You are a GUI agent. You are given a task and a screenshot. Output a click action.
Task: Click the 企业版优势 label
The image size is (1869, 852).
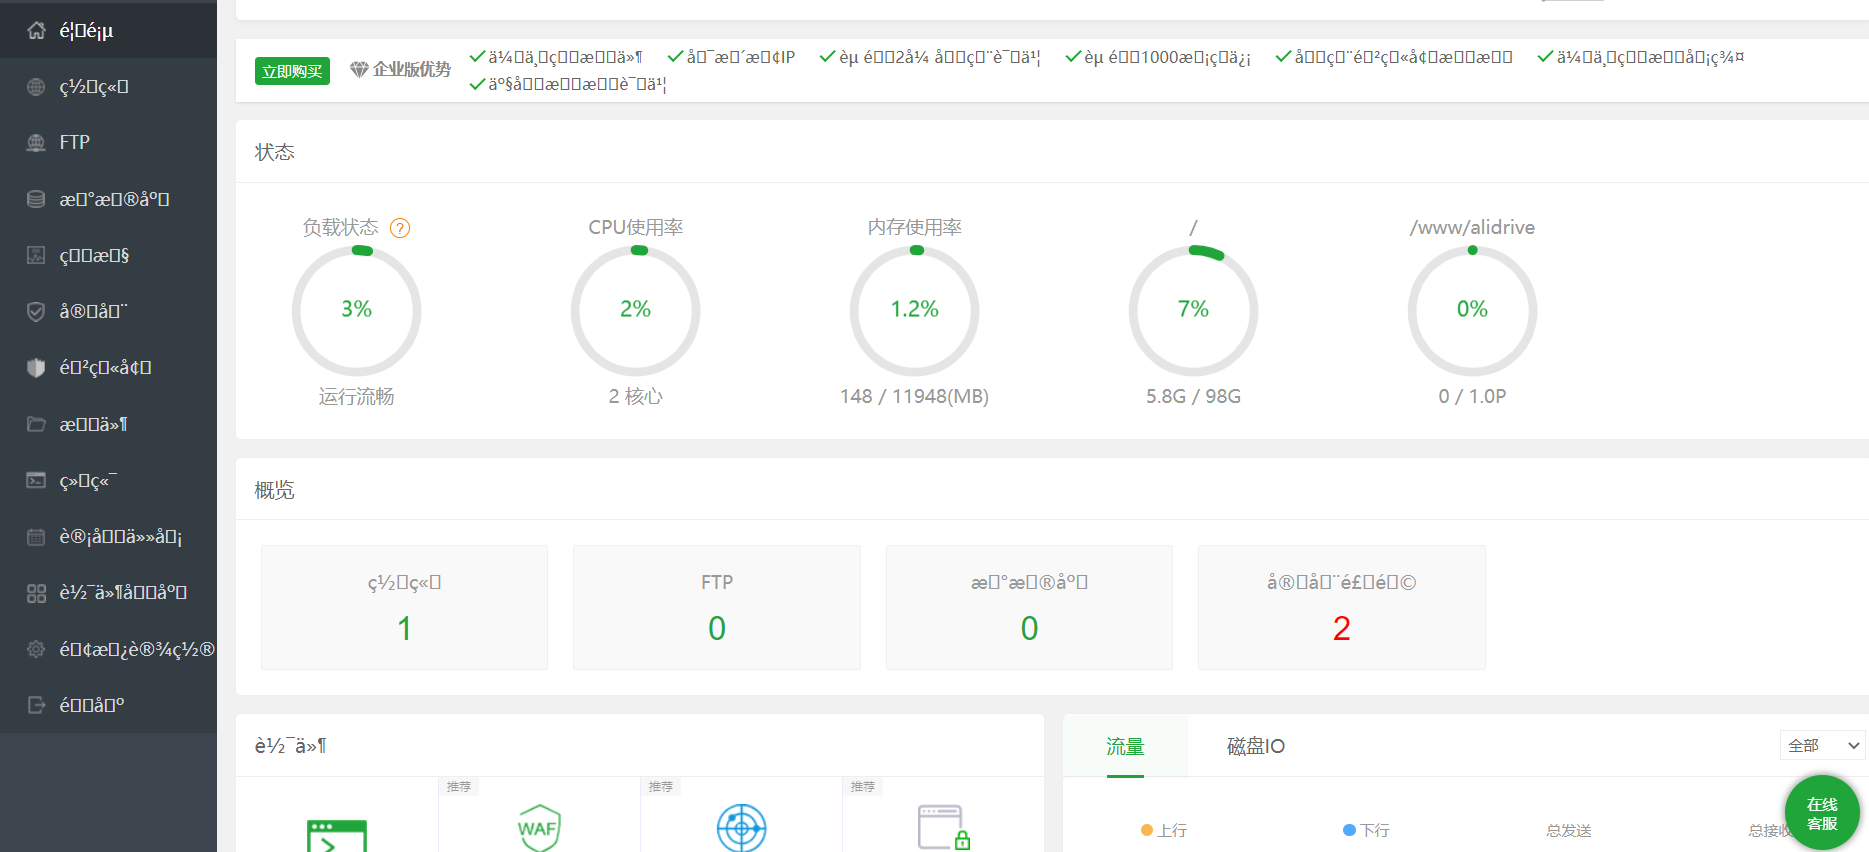[x=411, y=69]
